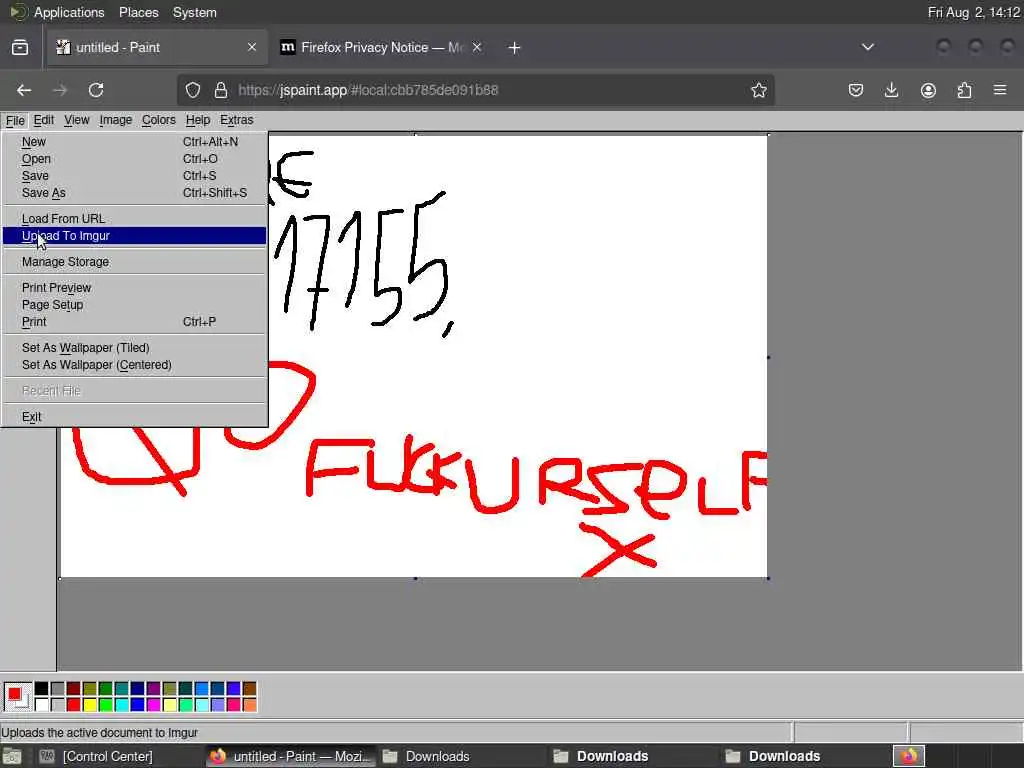The height and width of the screenshot is (768, 1024).
Task: Choose Set As Wallpaper (Tiled)
Action: (x=134, y=348)
